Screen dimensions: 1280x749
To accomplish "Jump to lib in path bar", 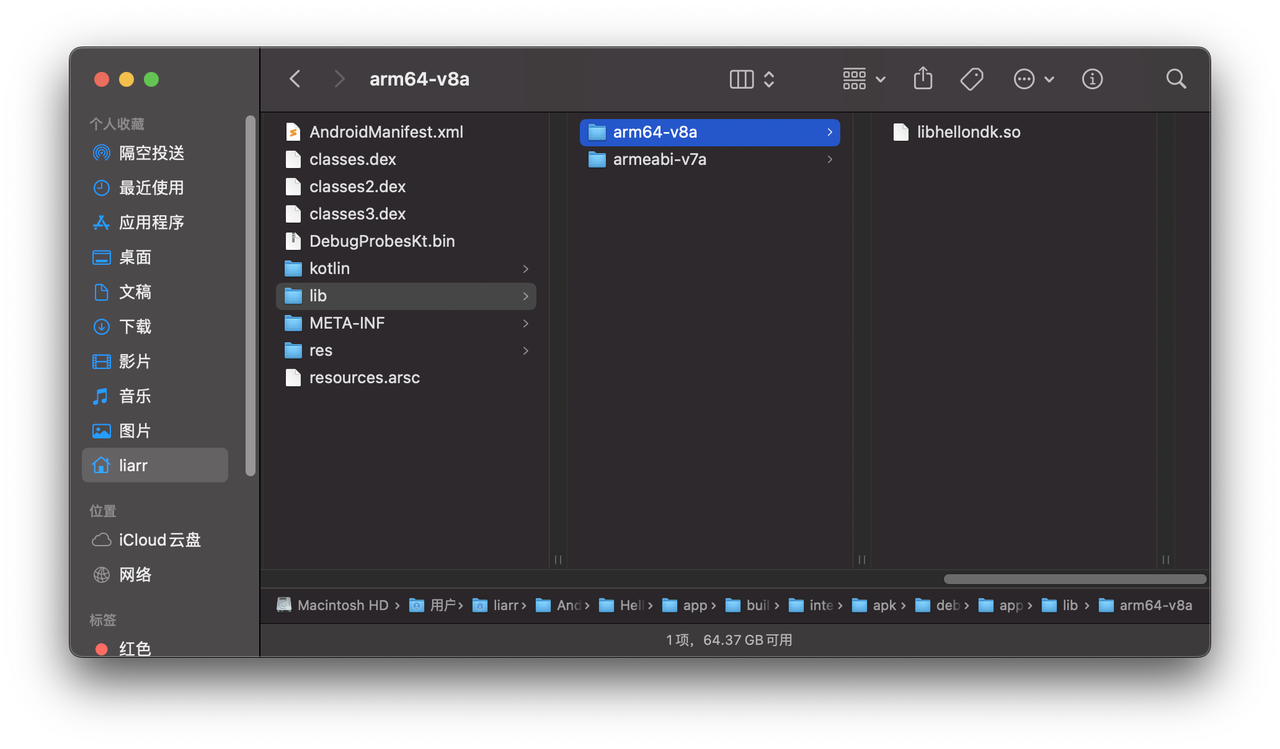I will click(x=1060, y=605).
